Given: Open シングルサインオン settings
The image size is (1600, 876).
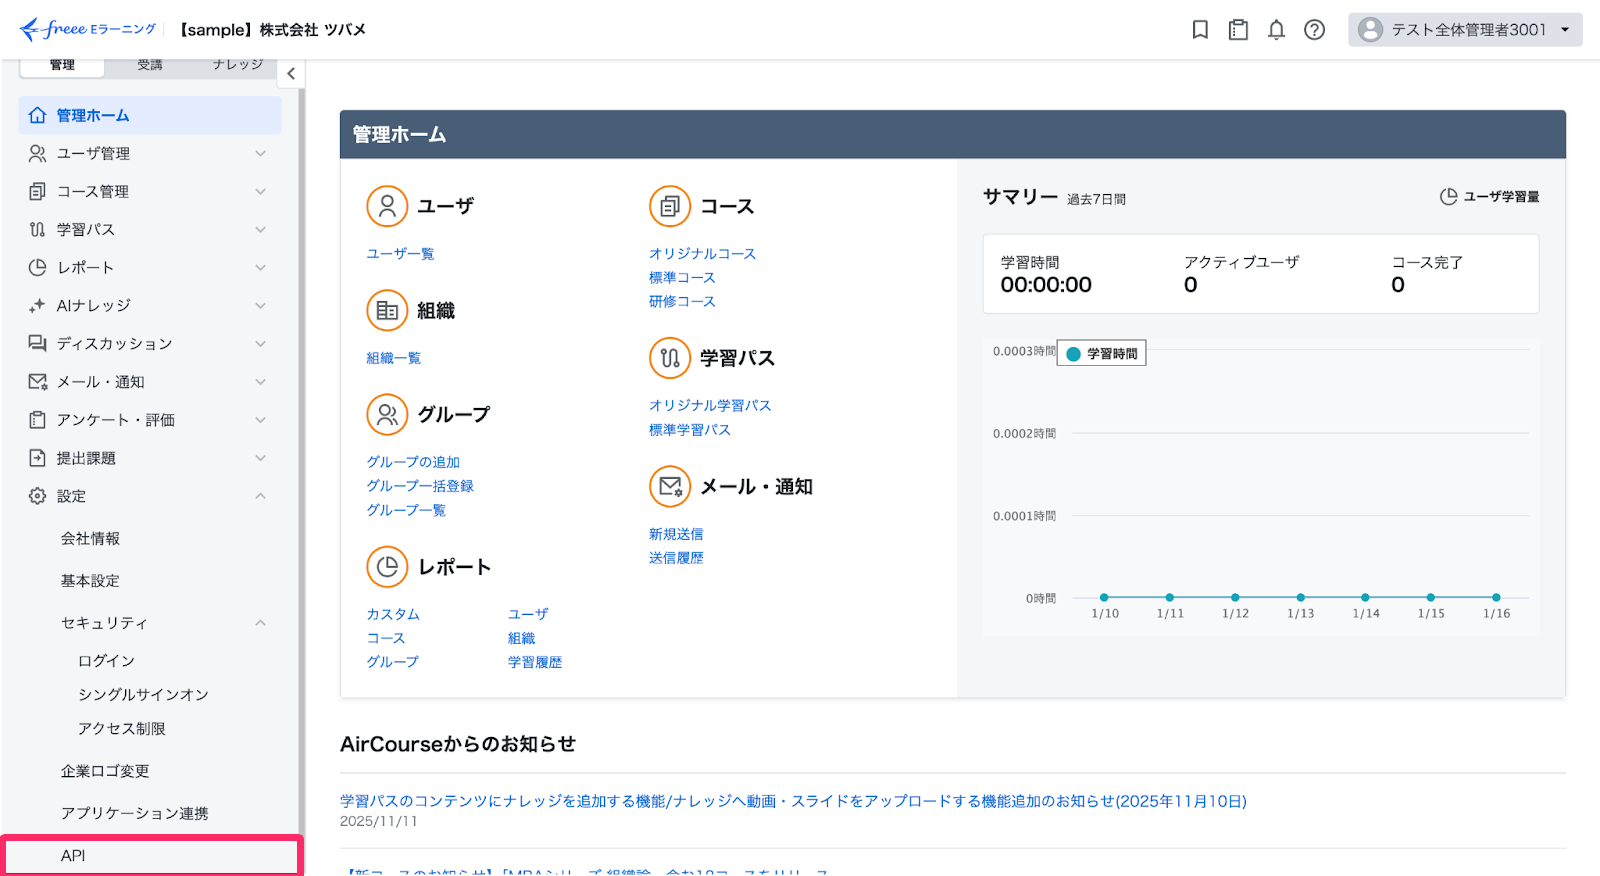Looking at the screenshot, I should (143, 694).
